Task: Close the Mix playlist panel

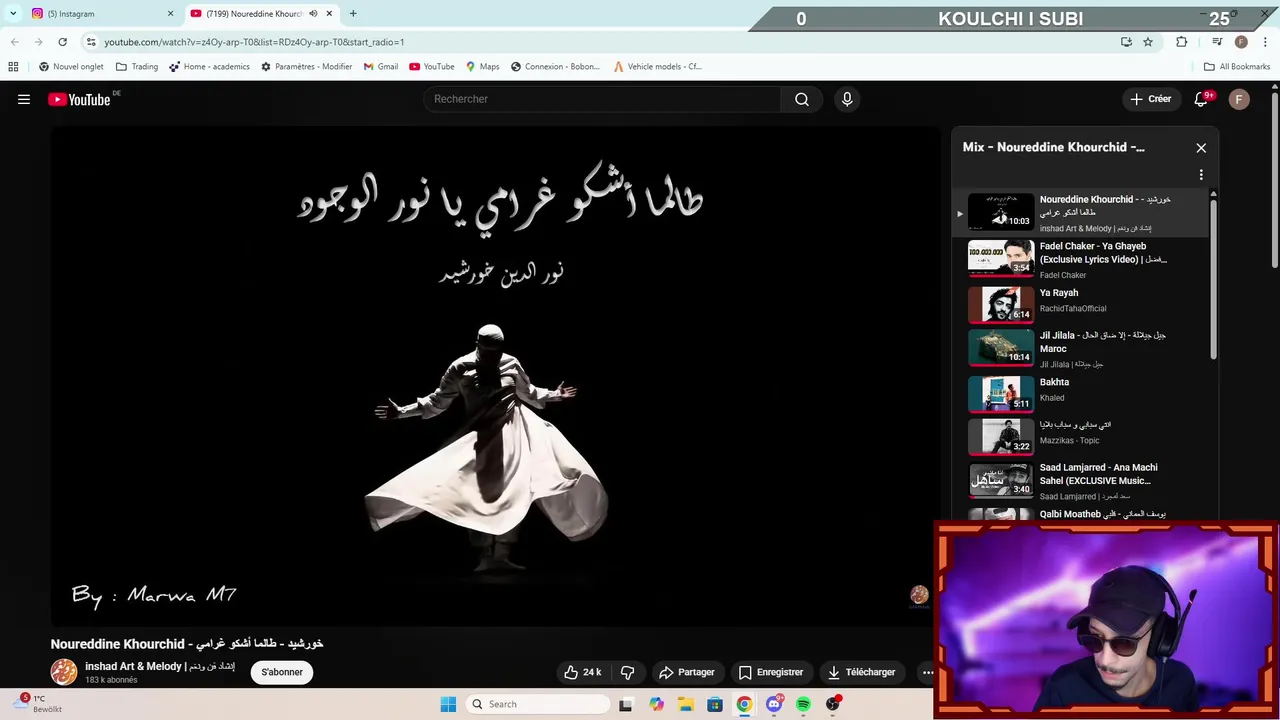Action: (1201, 148)
